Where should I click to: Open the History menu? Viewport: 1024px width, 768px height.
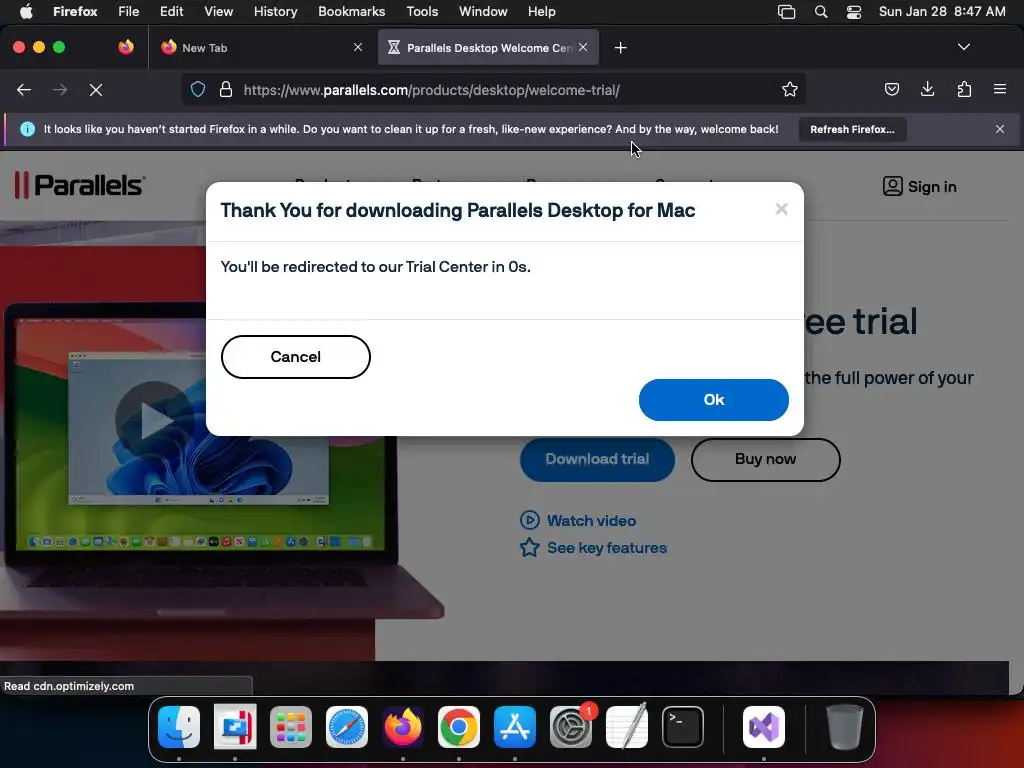[x=276, y=12]
